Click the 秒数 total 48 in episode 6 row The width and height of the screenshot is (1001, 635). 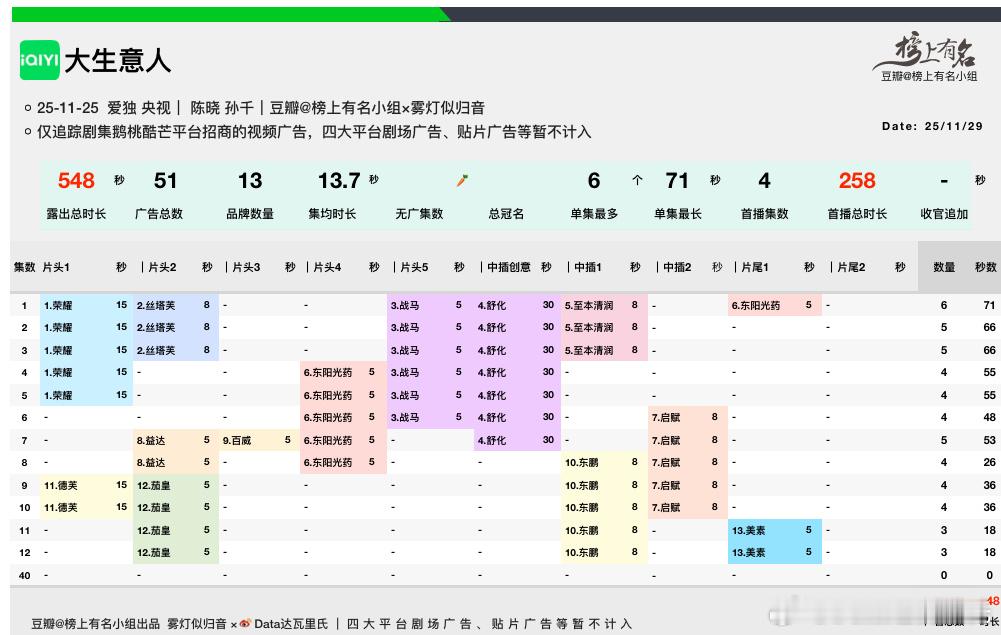pyautogui.click(x=990, y=417)
